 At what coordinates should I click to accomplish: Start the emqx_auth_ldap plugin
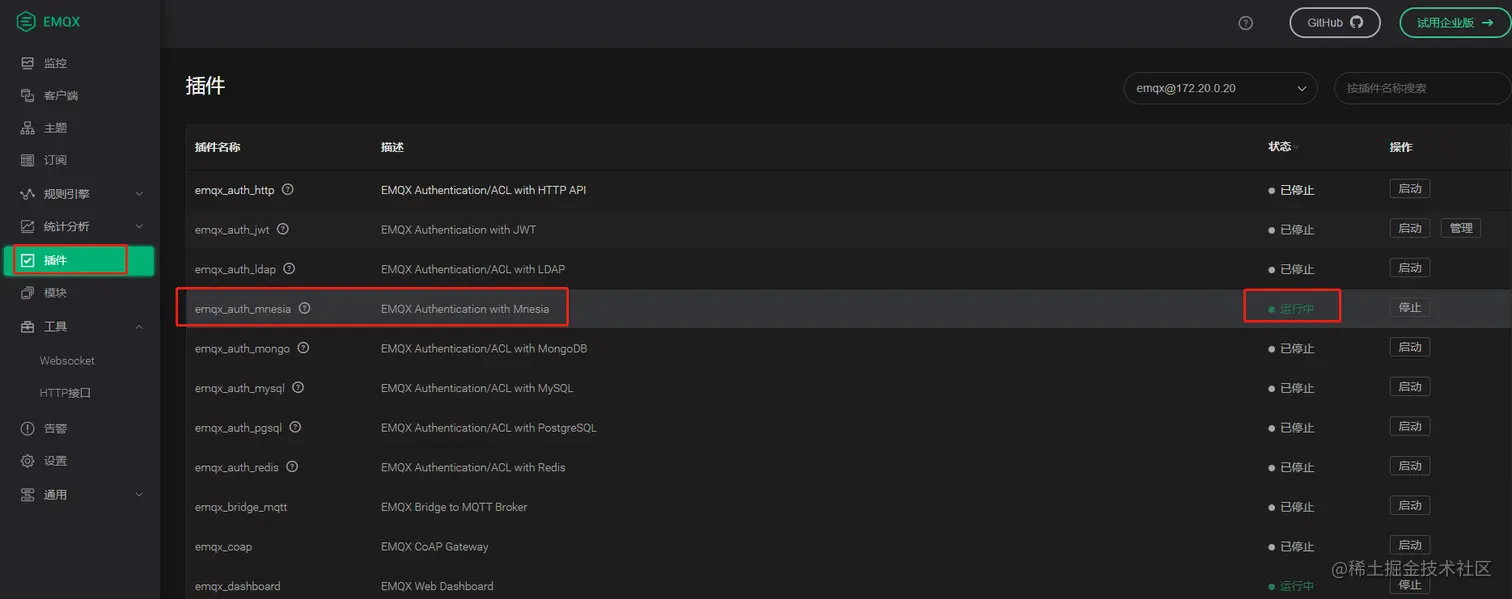tap(1410, 268)
